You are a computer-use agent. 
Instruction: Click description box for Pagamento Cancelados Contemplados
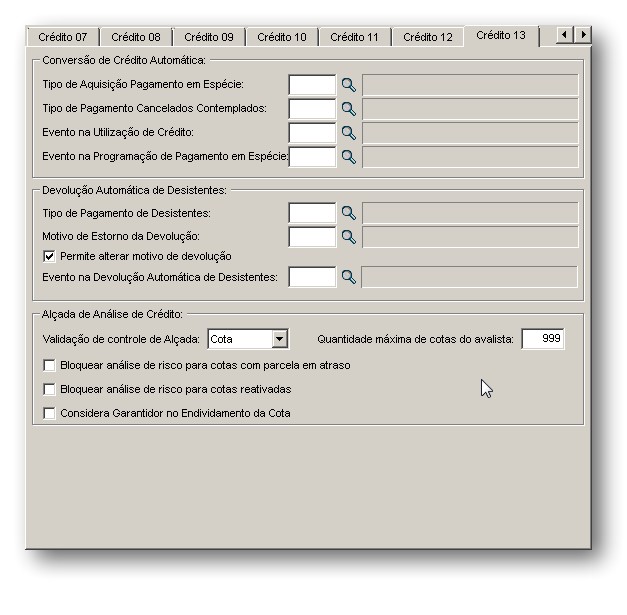coord(470,109)
